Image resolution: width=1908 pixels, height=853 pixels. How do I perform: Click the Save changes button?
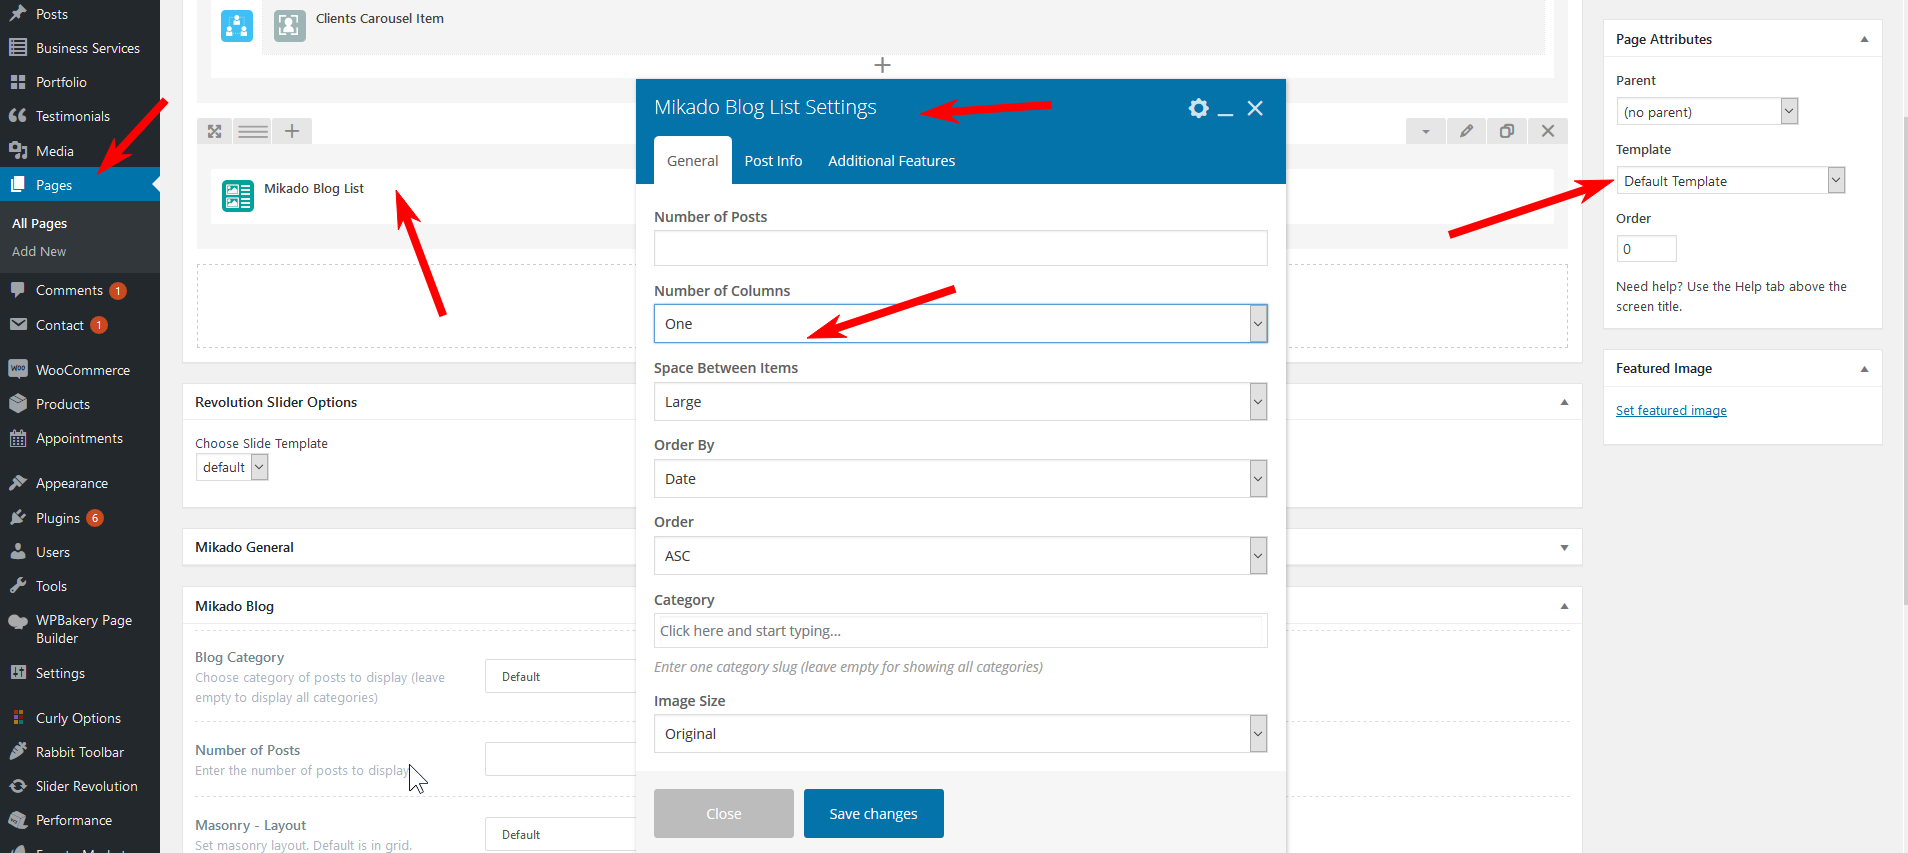click(x=873, y=814)
